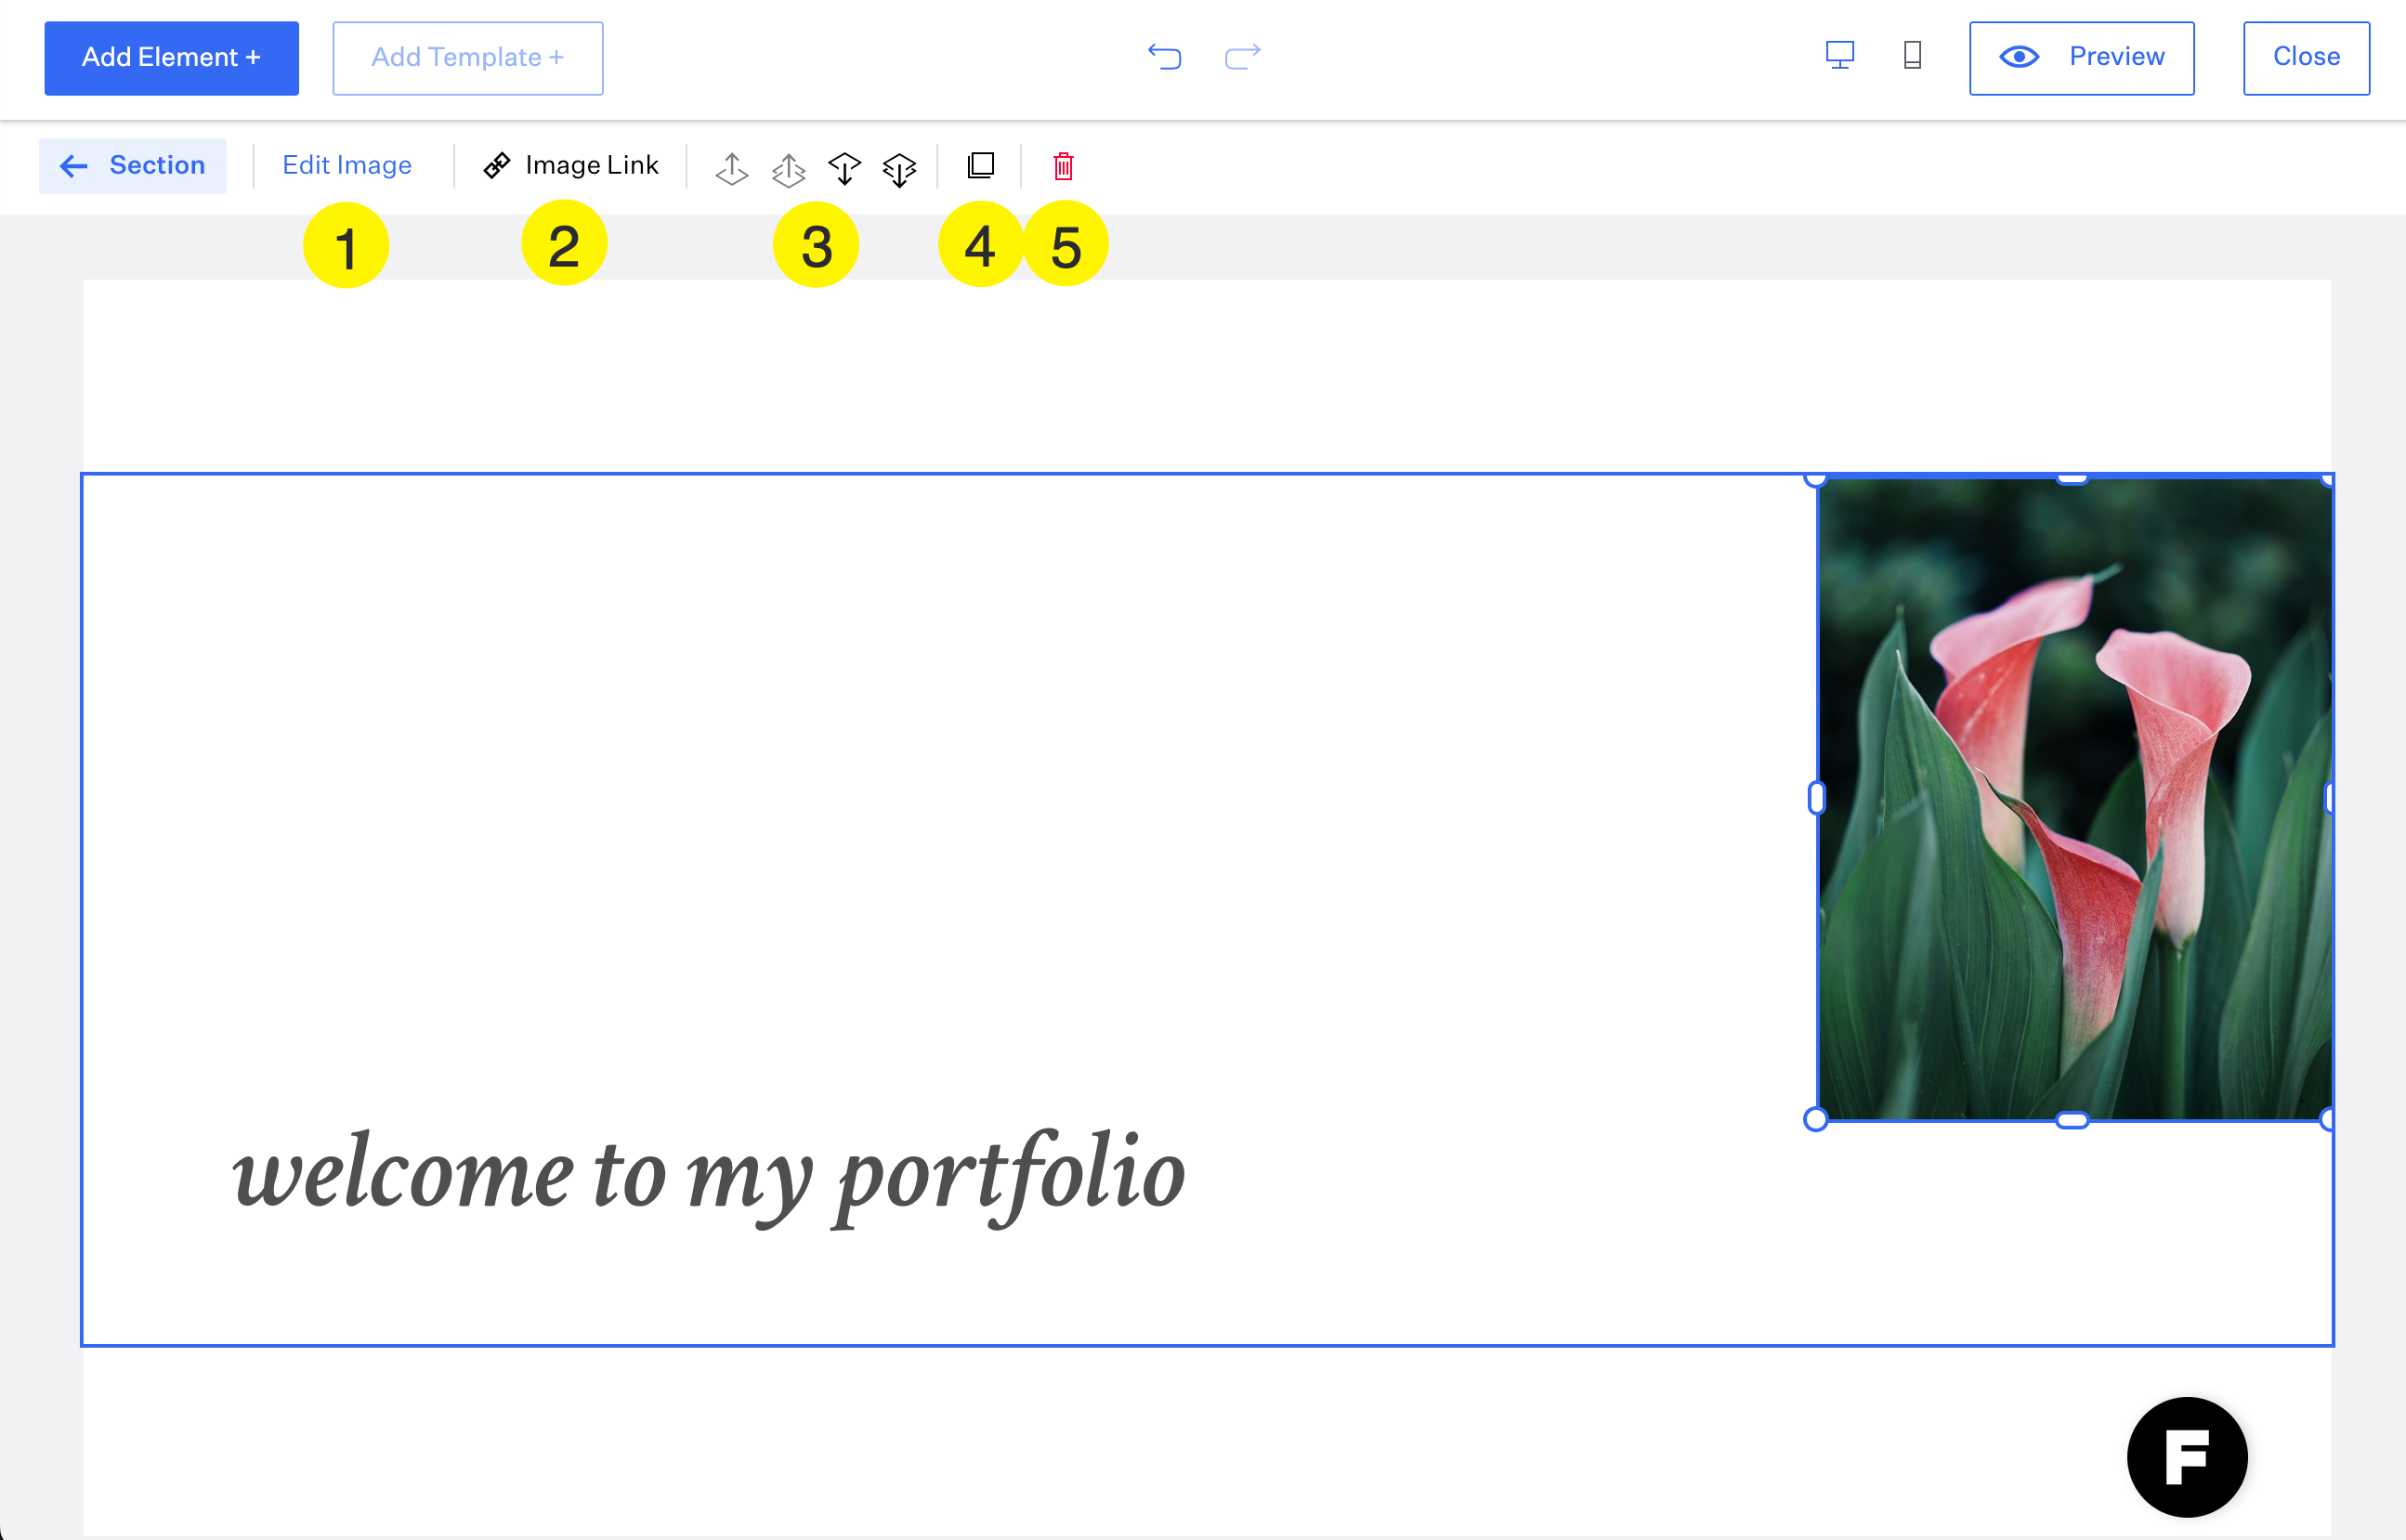Viewport: 2406px width, 1540px height.
Task: Select the welcome to my portfolio text
Action: pos(708,1174)
